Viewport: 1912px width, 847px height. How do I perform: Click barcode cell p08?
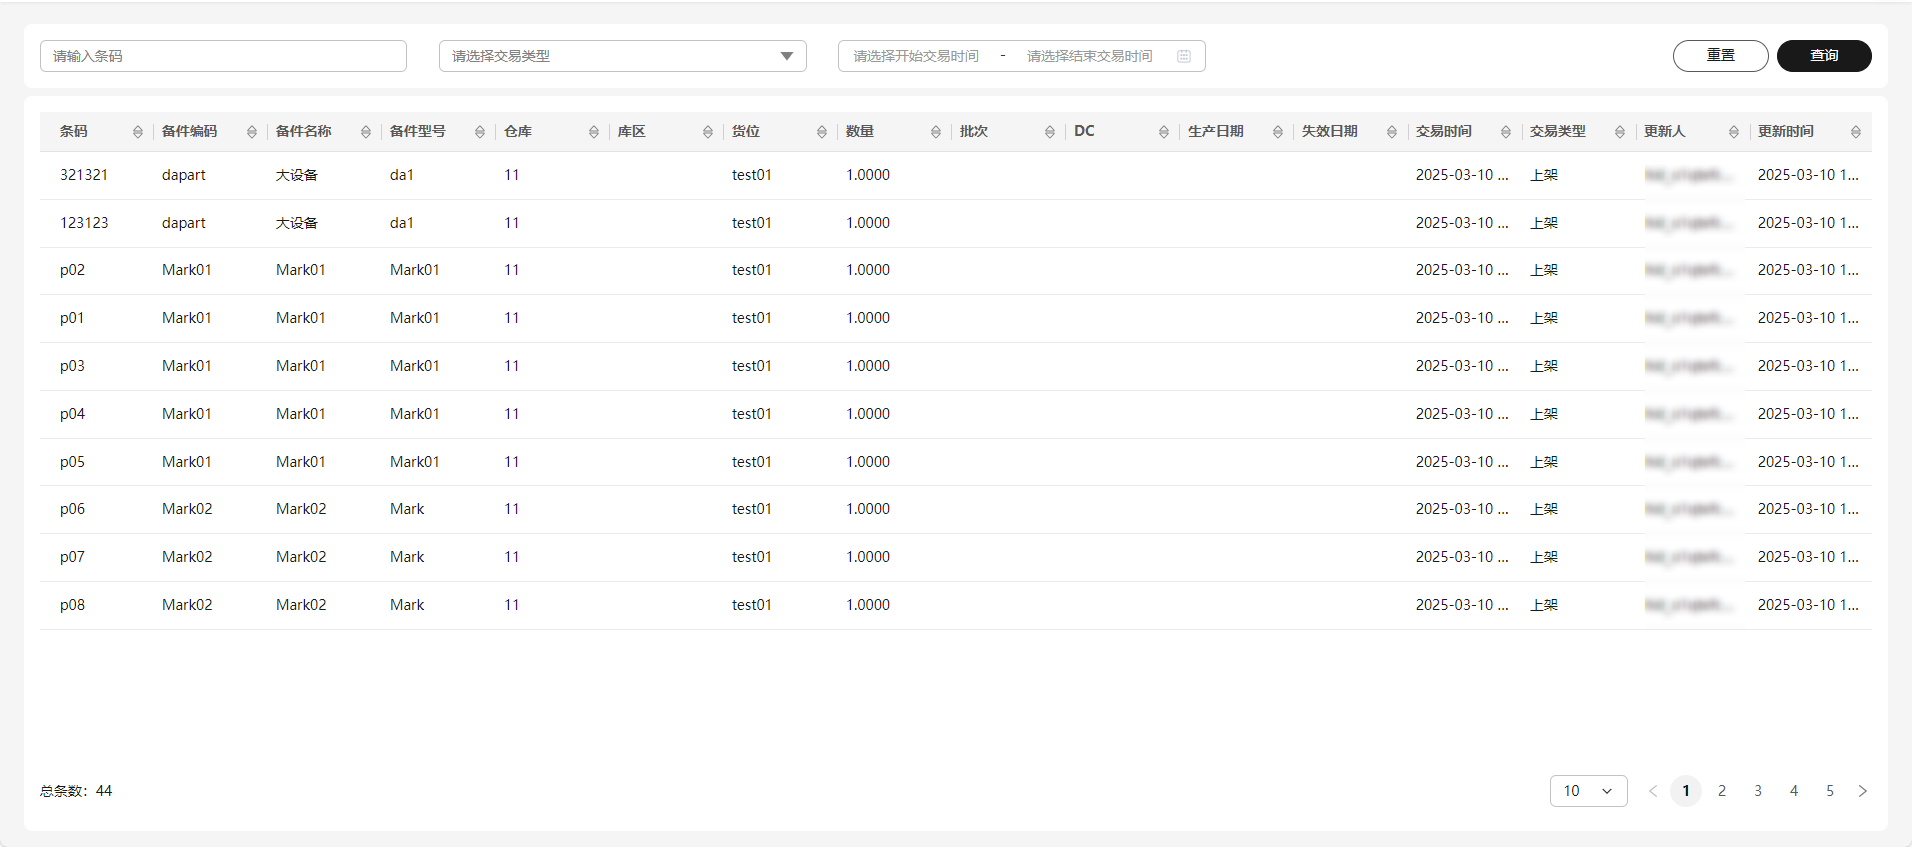click(72, 605)
